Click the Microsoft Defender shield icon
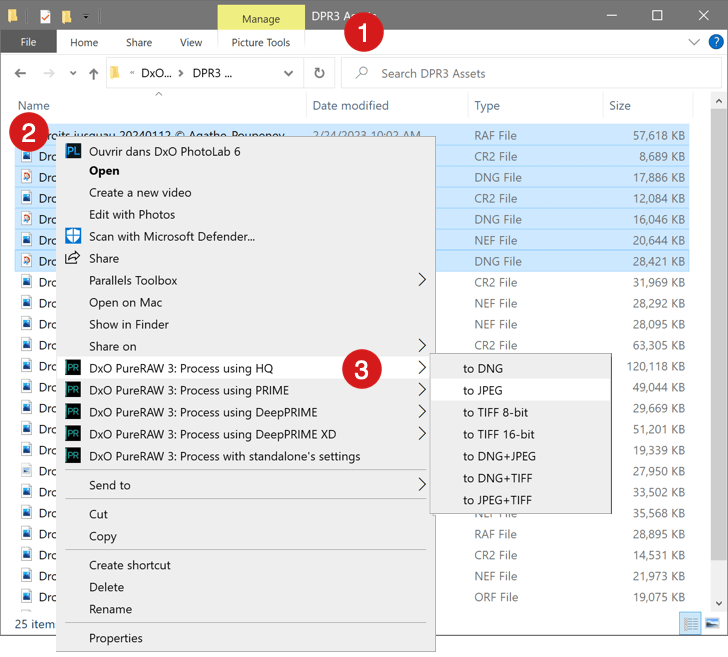 click(73, 236)
